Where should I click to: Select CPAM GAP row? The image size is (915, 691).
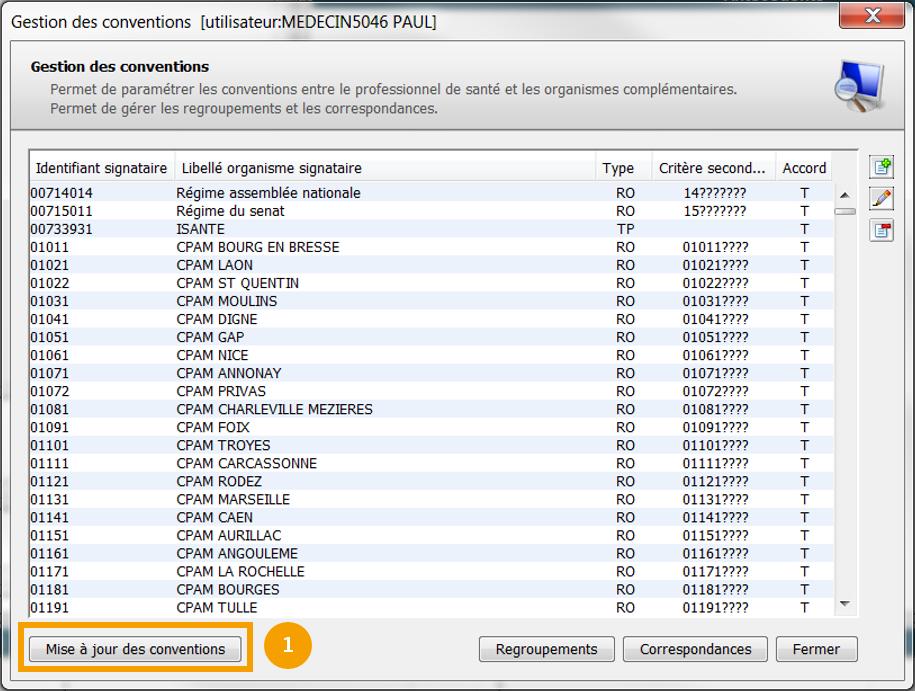pyautogui.click(x=431, y=337)
